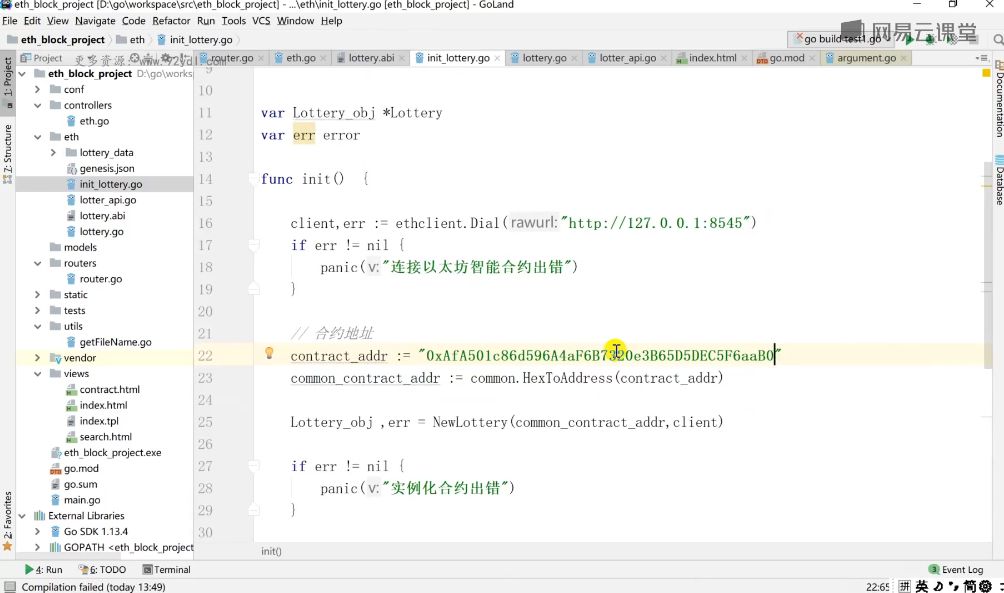Viewport: 1004px width, 593px height.
Task: Open the Event Log in status bar
Action: click(x=955, y=569)
